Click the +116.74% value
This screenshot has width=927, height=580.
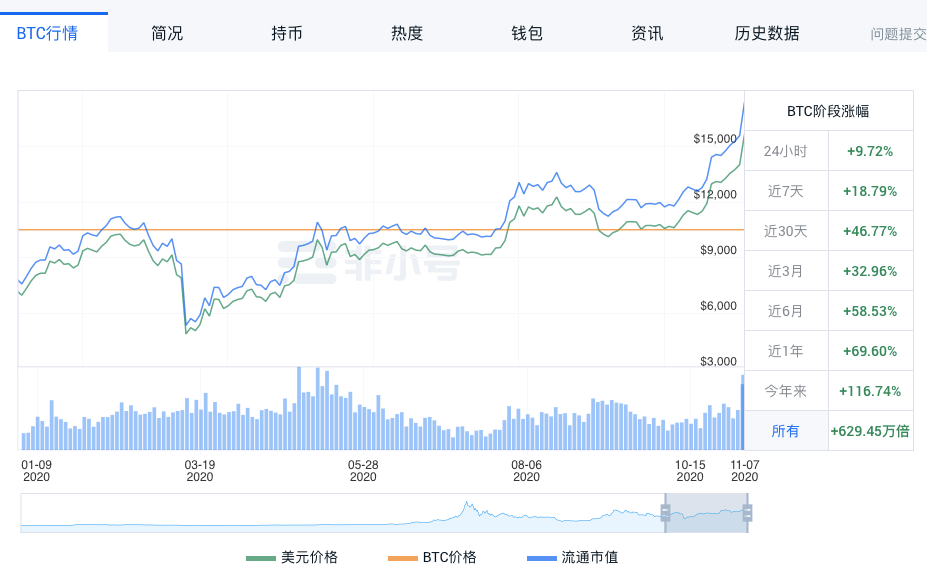click(870, 391)
